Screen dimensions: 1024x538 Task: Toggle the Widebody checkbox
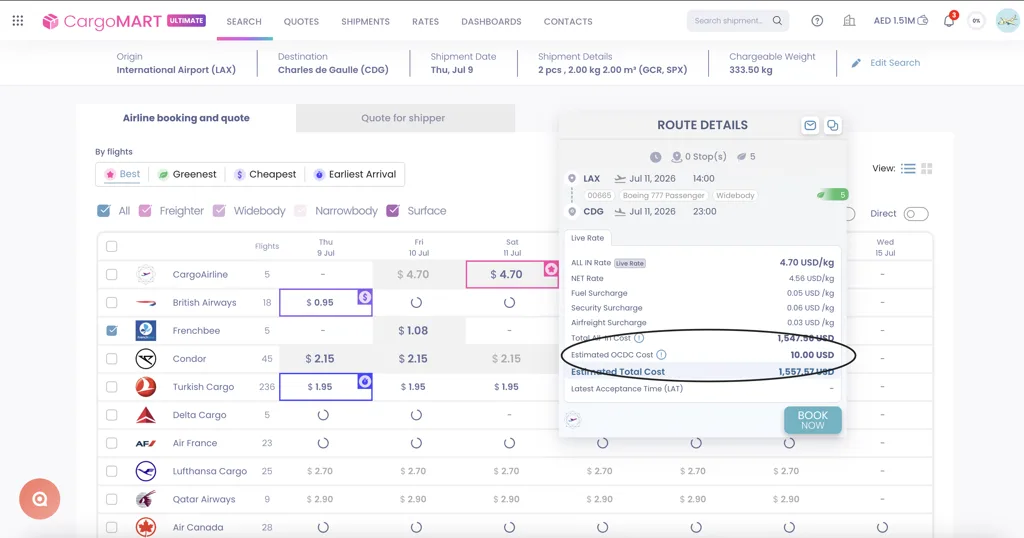(219, 211)
